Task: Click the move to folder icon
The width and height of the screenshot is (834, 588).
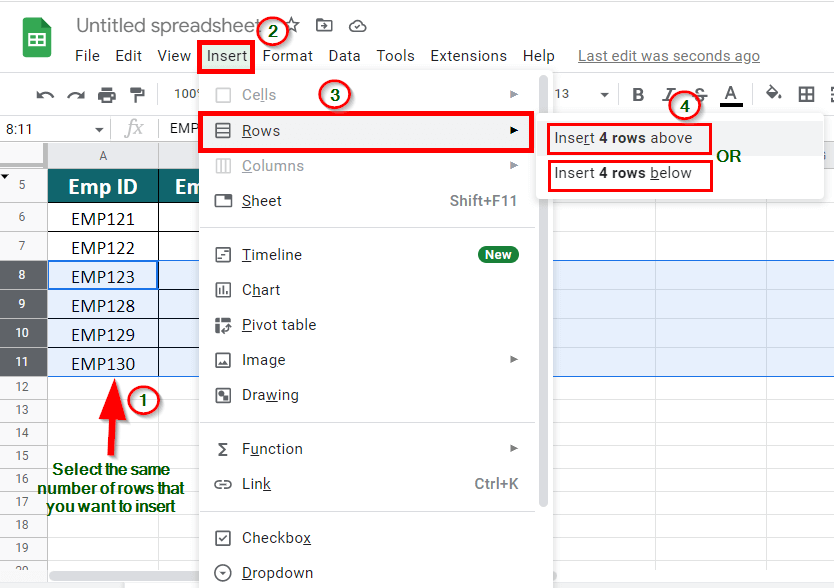Action: [x=324, y=26]
